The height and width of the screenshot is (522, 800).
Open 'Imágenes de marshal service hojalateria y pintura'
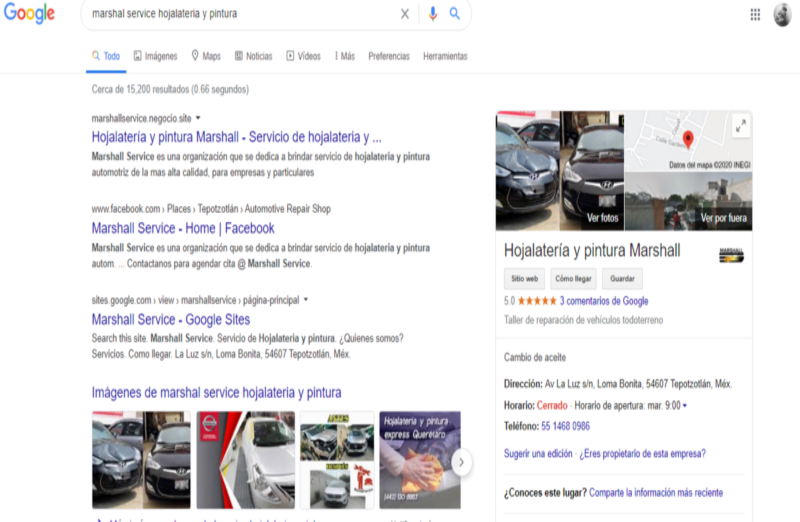[x=216, y=392]
